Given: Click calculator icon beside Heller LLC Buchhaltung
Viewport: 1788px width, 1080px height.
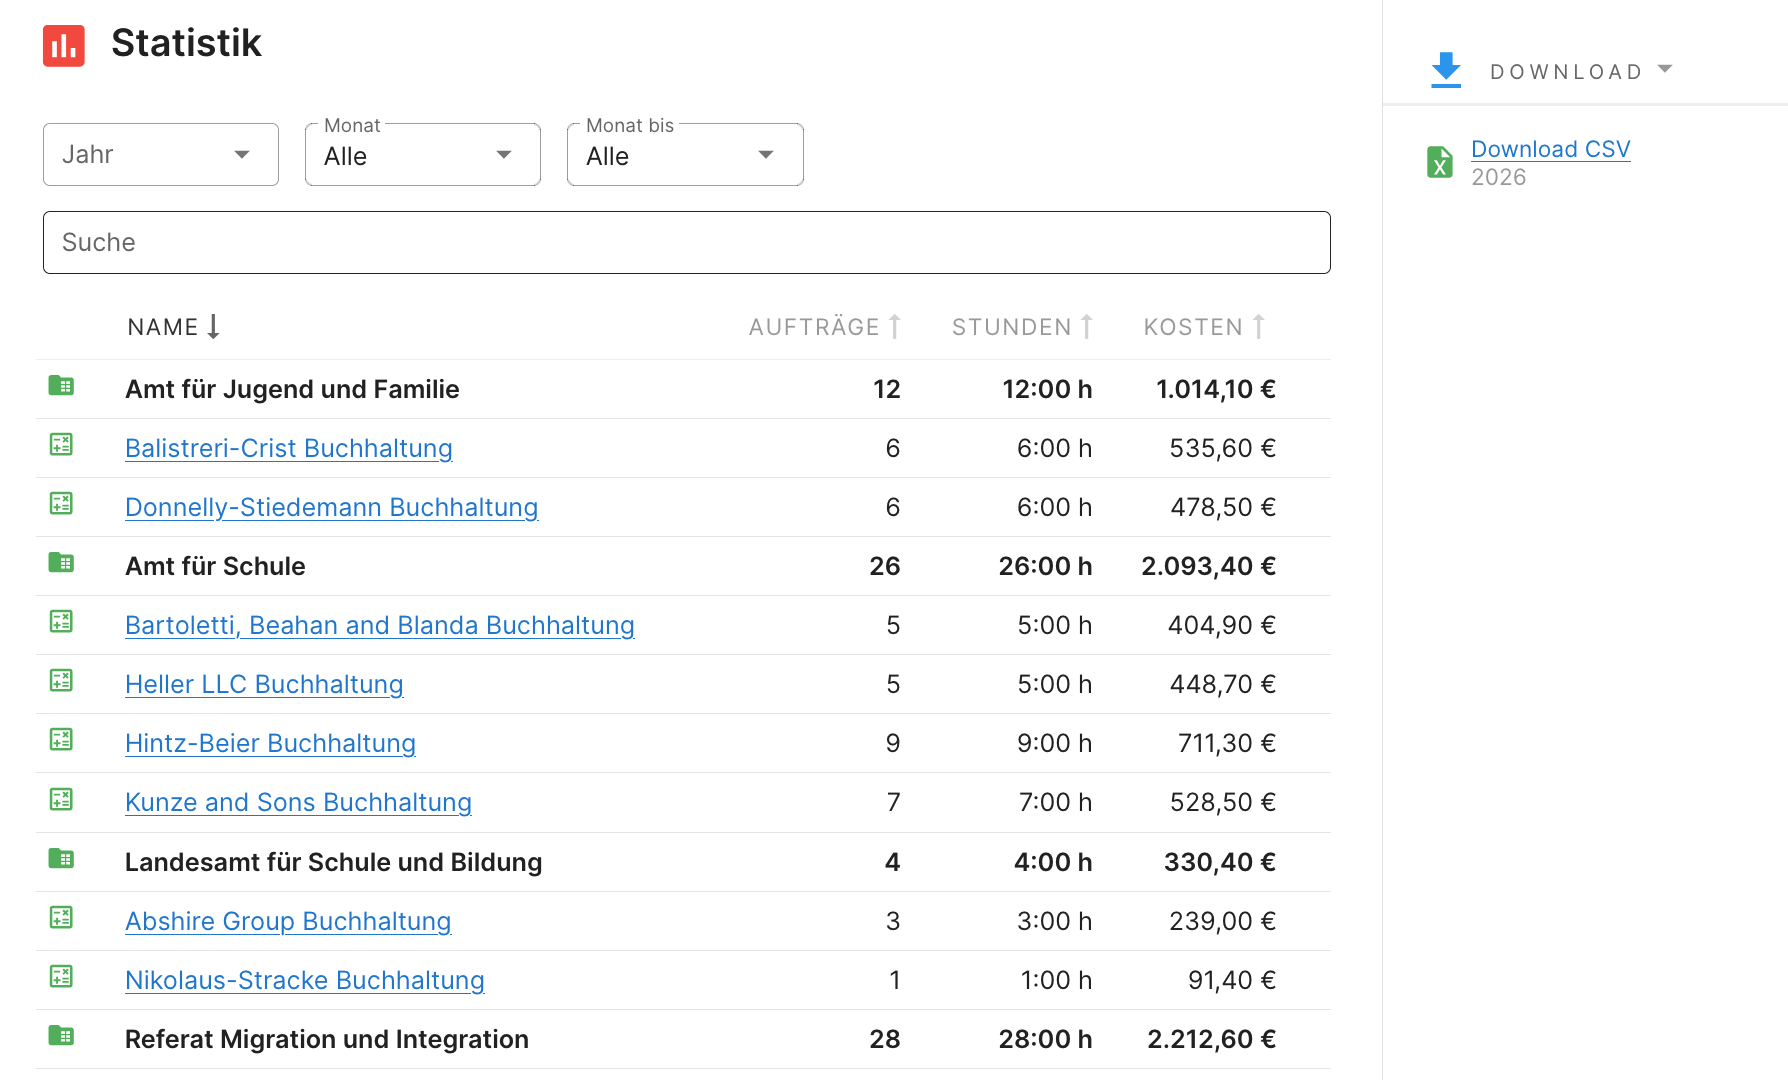Looking at the screenshot, I should point(61,680).
